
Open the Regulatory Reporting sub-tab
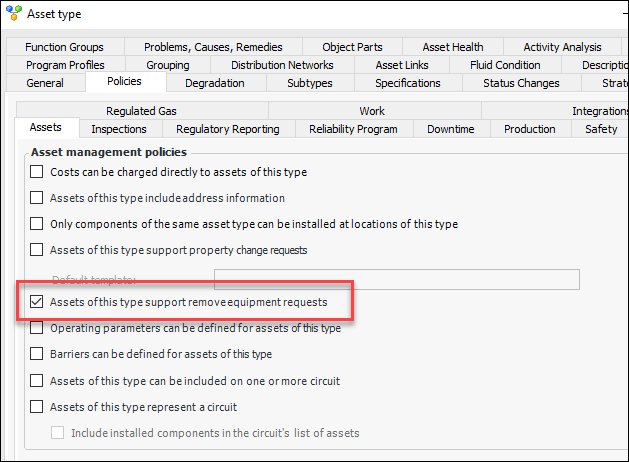(228, 129)
